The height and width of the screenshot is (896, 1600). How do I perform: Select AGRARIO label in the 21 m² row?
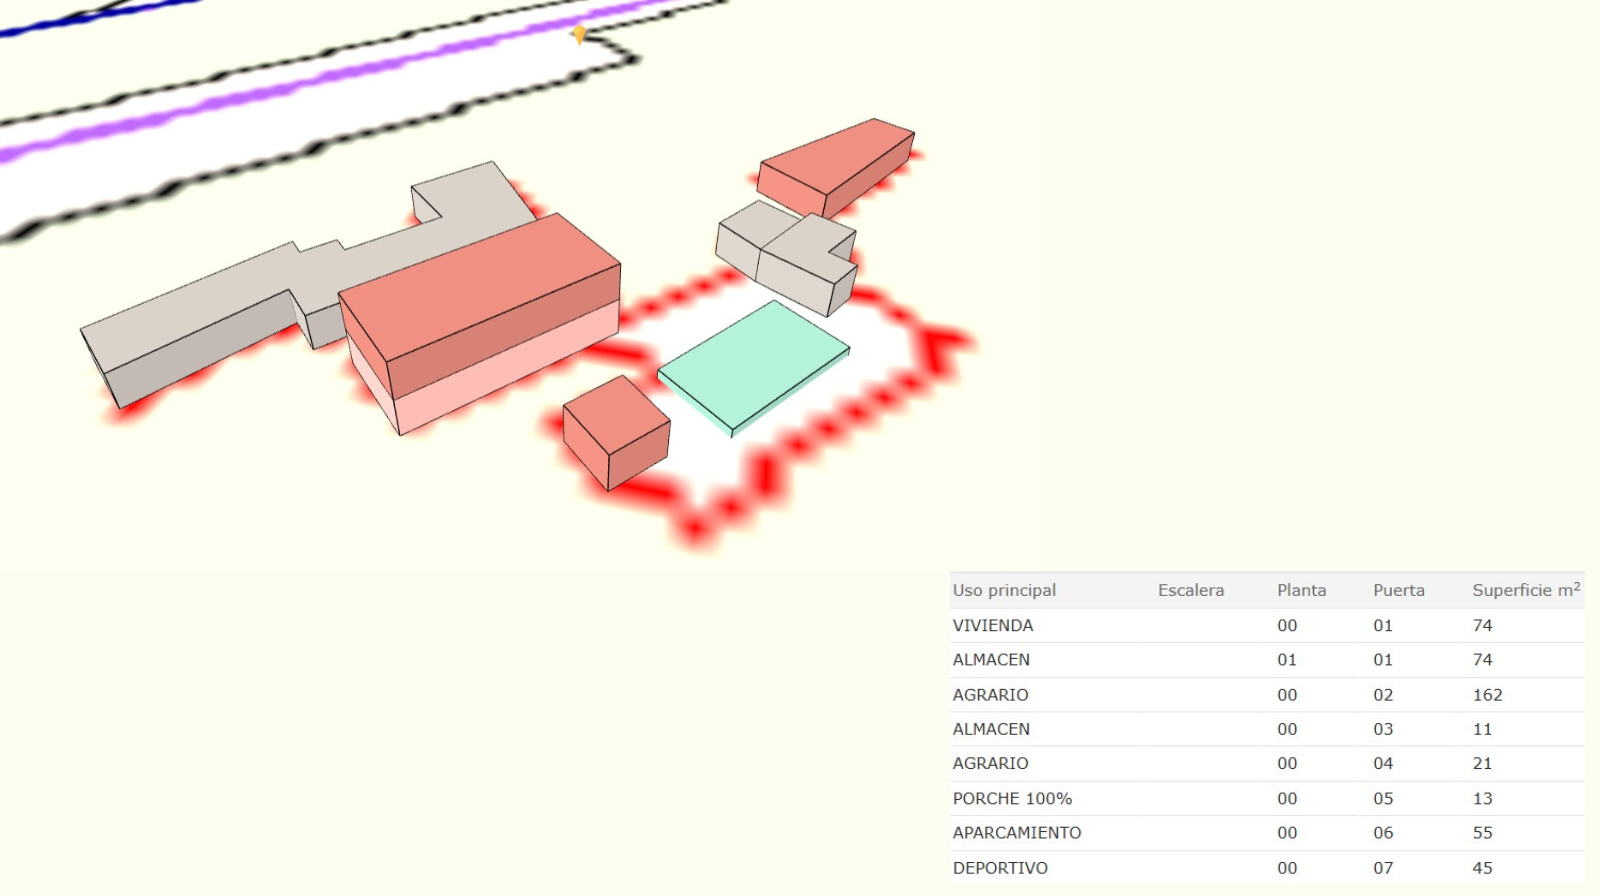990,763
